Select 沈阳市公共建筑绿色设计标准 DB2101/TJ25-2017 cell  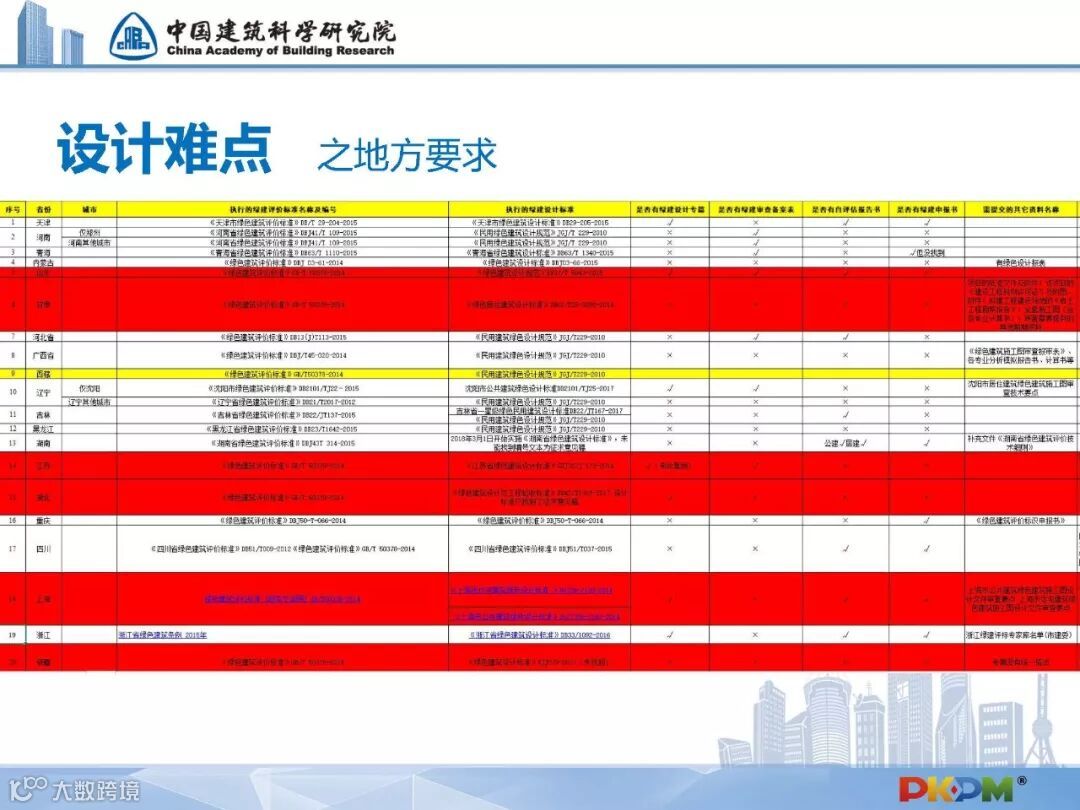click(x=539, y=388)
